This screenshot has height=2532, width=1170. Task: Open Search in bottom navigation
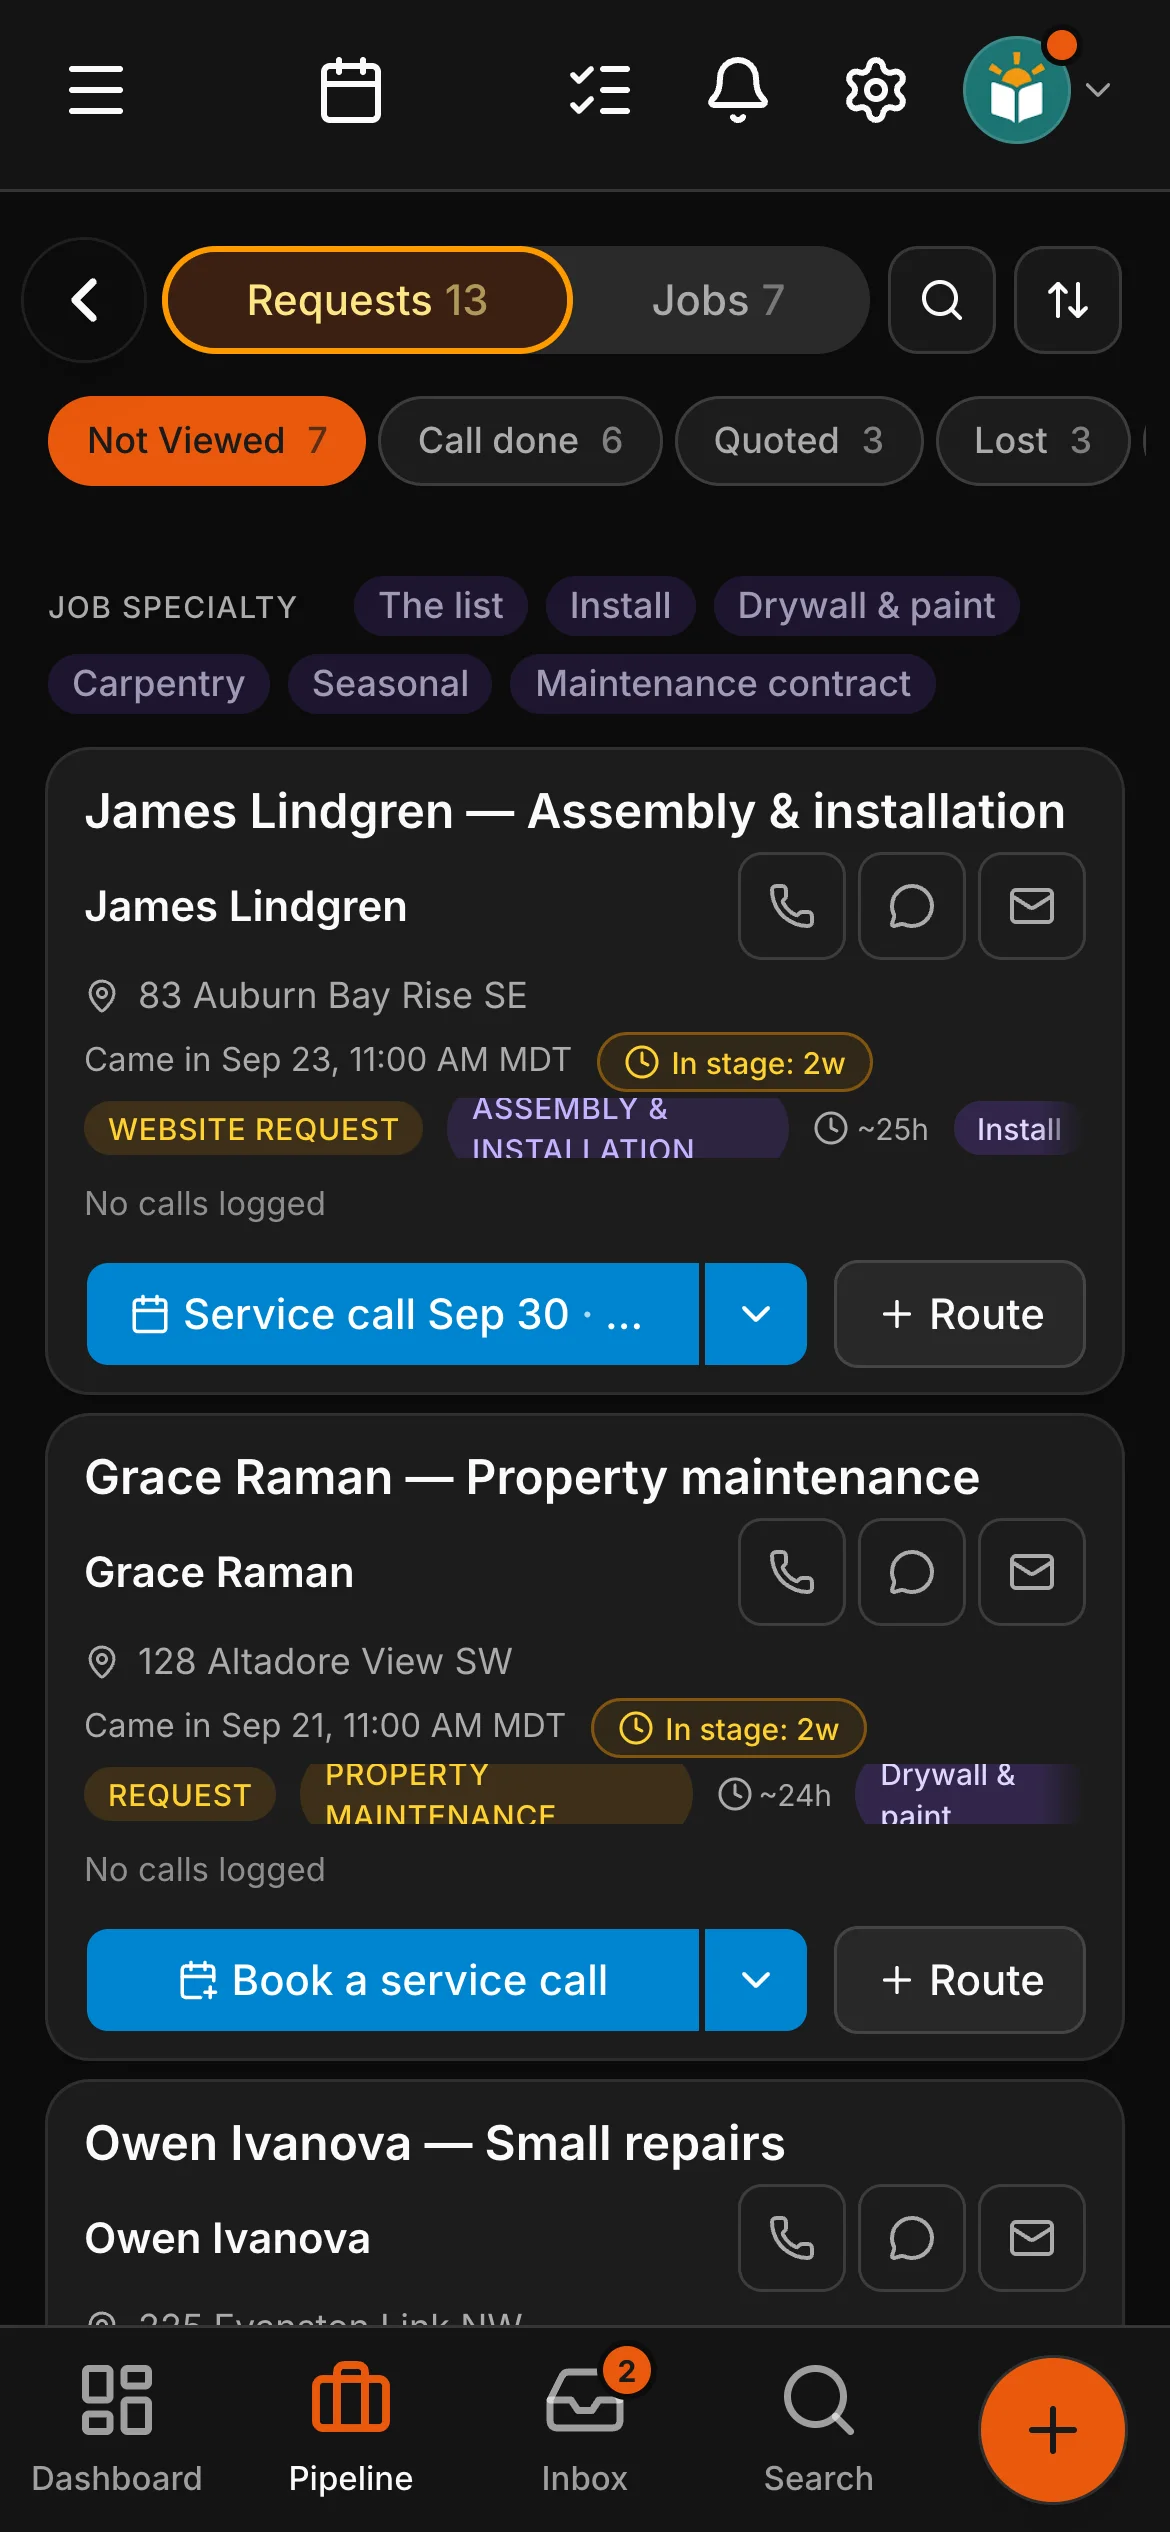click(819, 2430)
